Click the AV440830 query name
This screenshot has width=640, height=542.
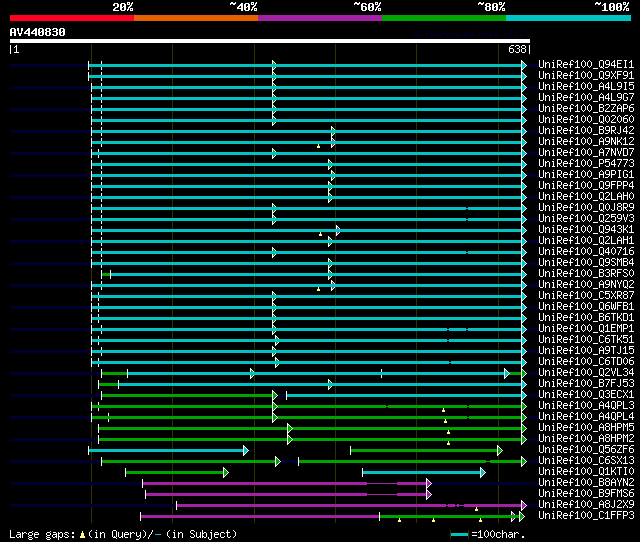click(x=38, y=32)
